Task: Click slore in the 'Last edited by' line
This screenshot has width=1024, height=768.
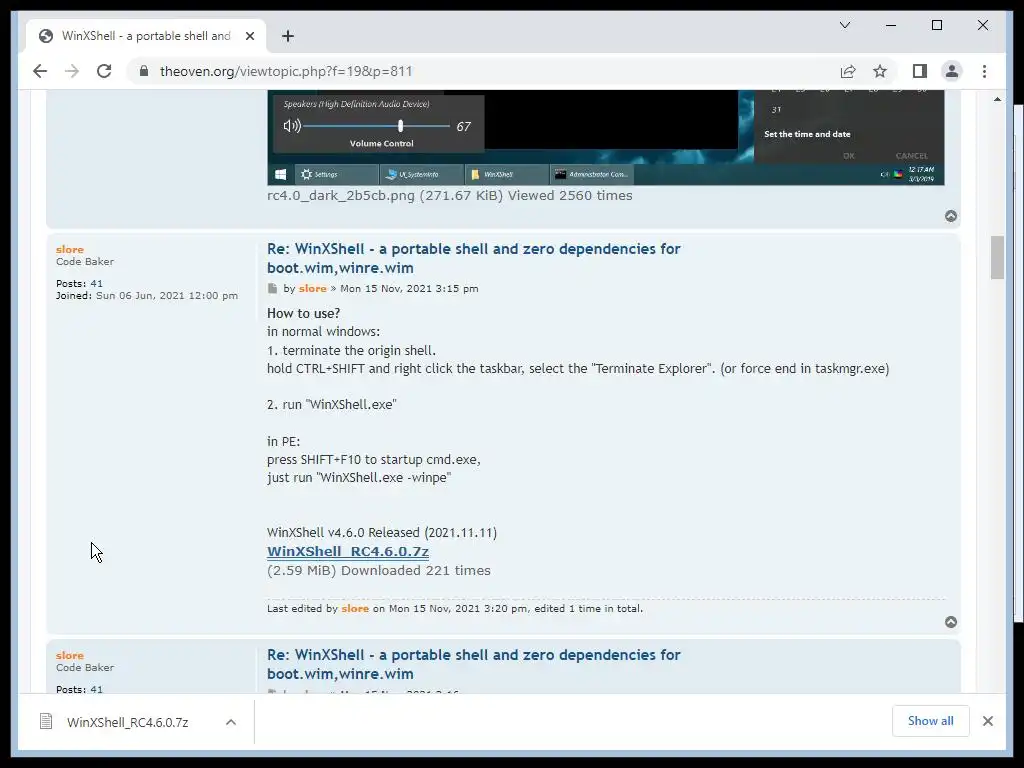Action: pos(355,609)
